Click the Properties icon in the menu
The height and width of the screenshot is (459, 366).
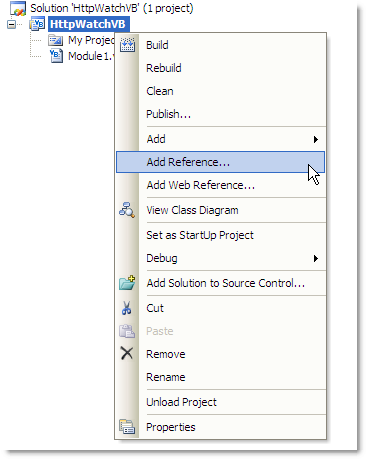click(127, 427)
